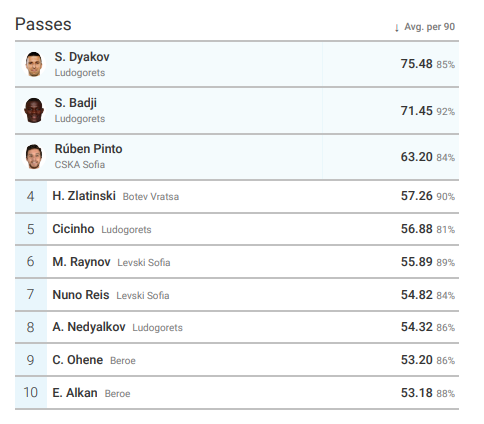Select E. Alkan player name
This screenshot has height=424, width=484.
(x=75, y=393)
